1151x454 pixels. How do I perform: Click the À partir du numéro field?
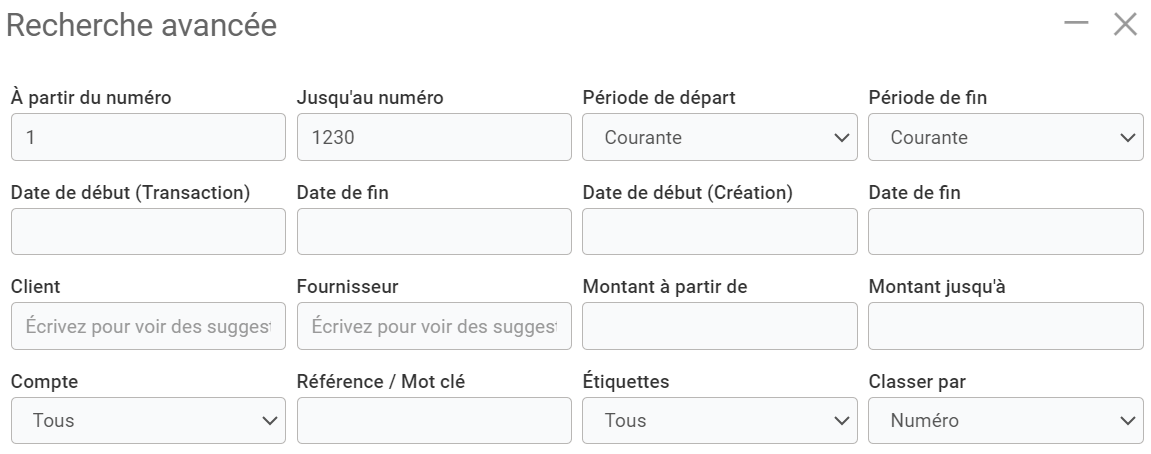pos(148,137)
